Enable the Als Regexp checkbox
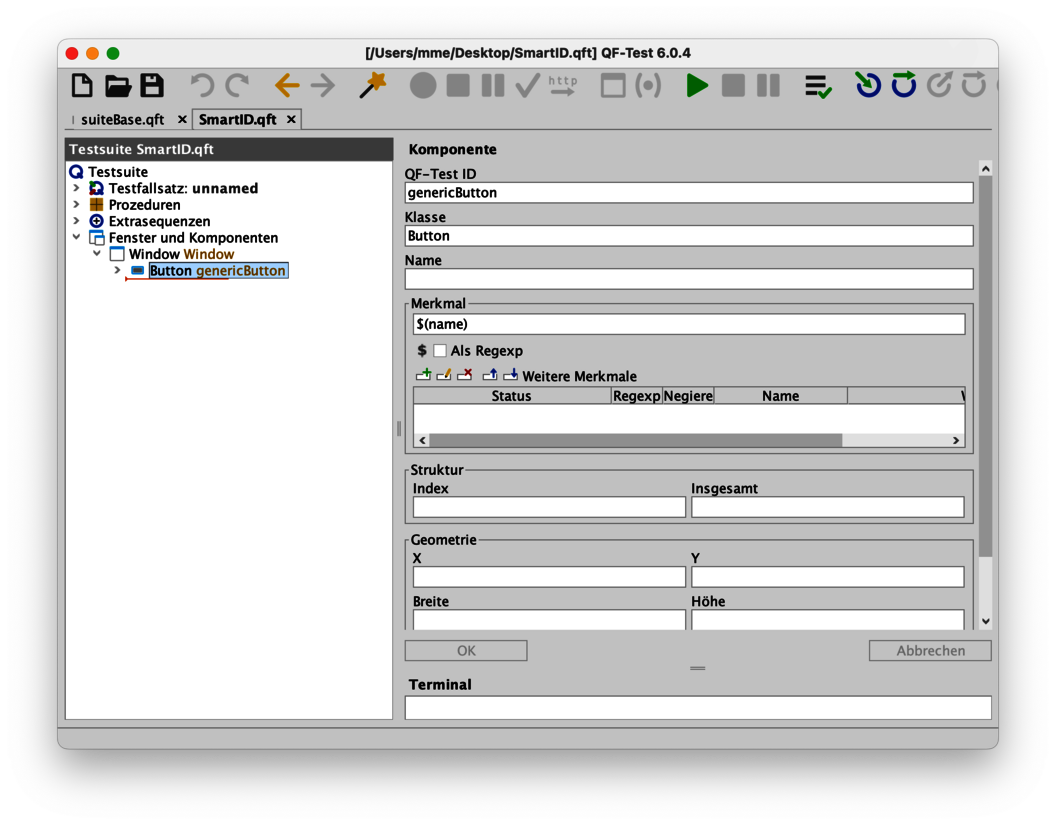Image resolution: width=1056 pixels, height=825 pixels. click(x=440, y=351)
